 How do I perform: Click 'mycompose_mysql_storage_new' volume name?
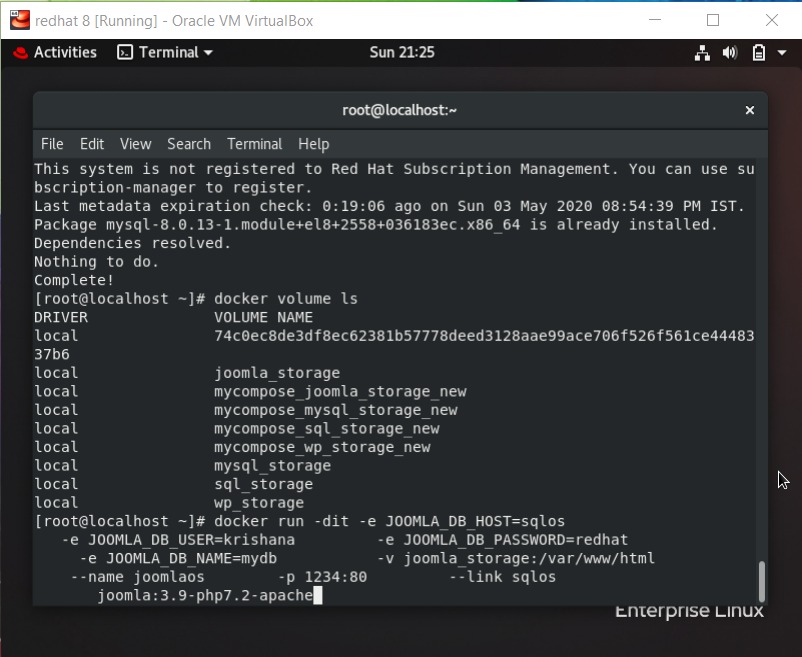tap(336, 410)
